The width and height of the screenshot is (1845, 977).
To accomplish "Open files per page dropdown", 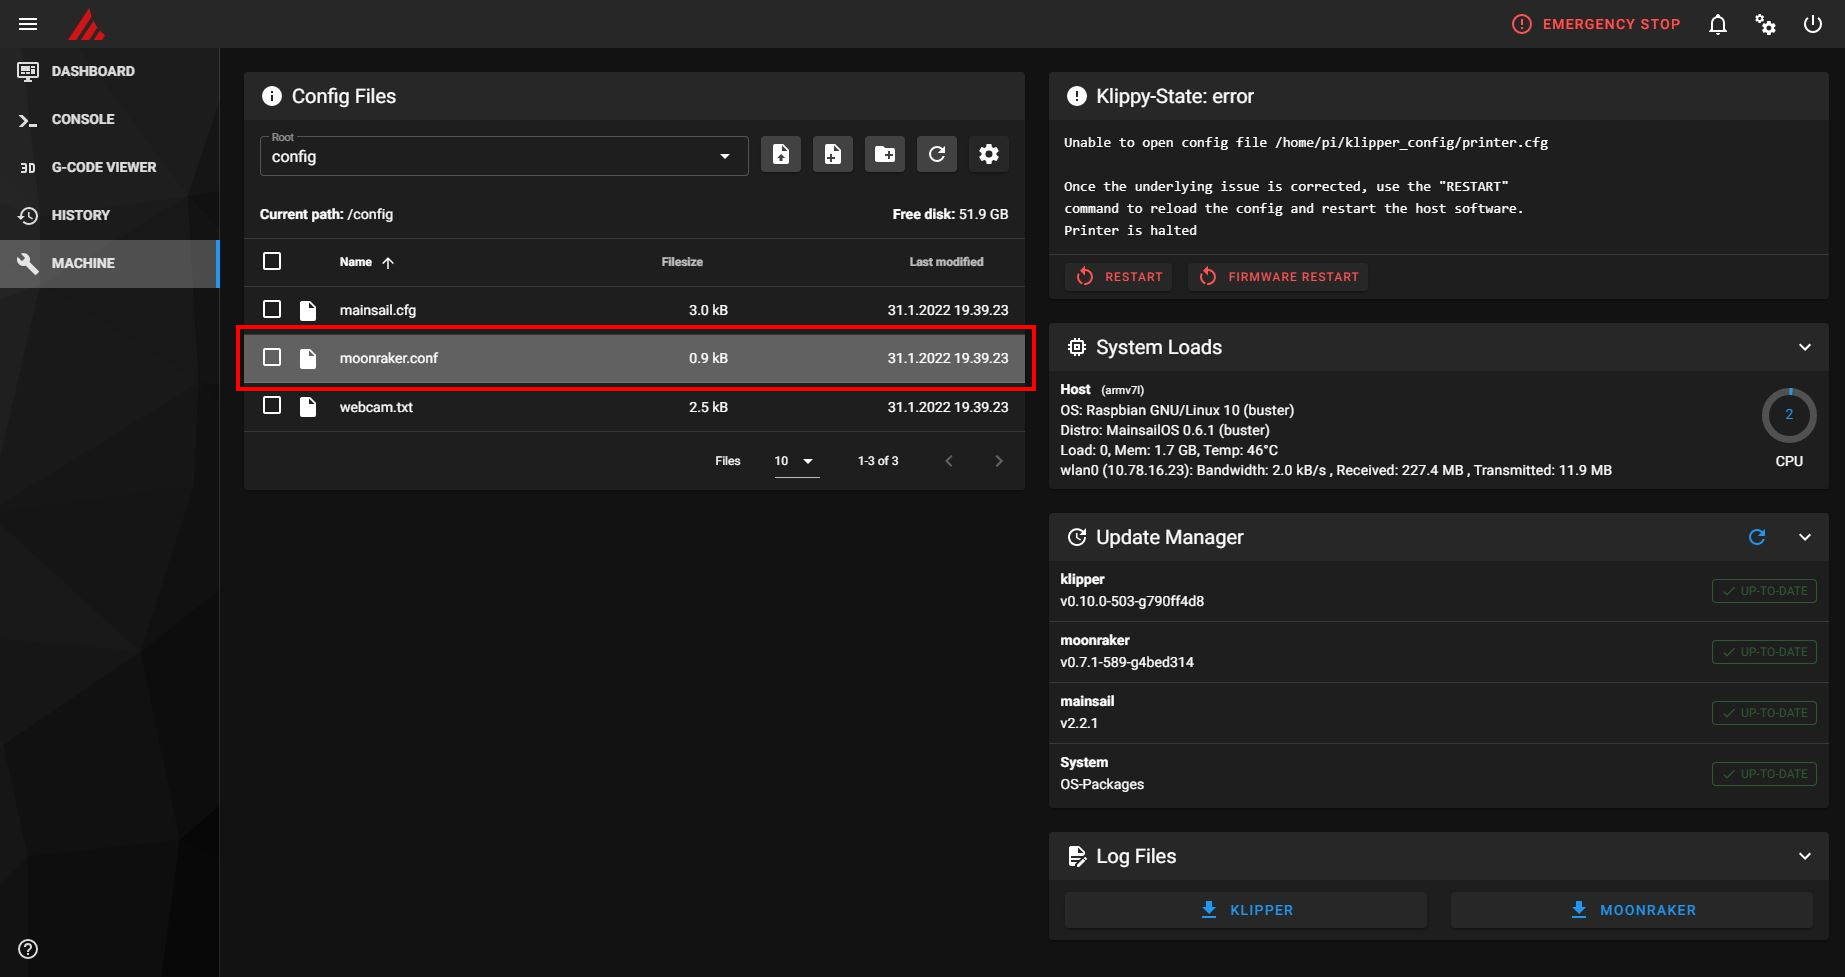I will coord(796,461).
